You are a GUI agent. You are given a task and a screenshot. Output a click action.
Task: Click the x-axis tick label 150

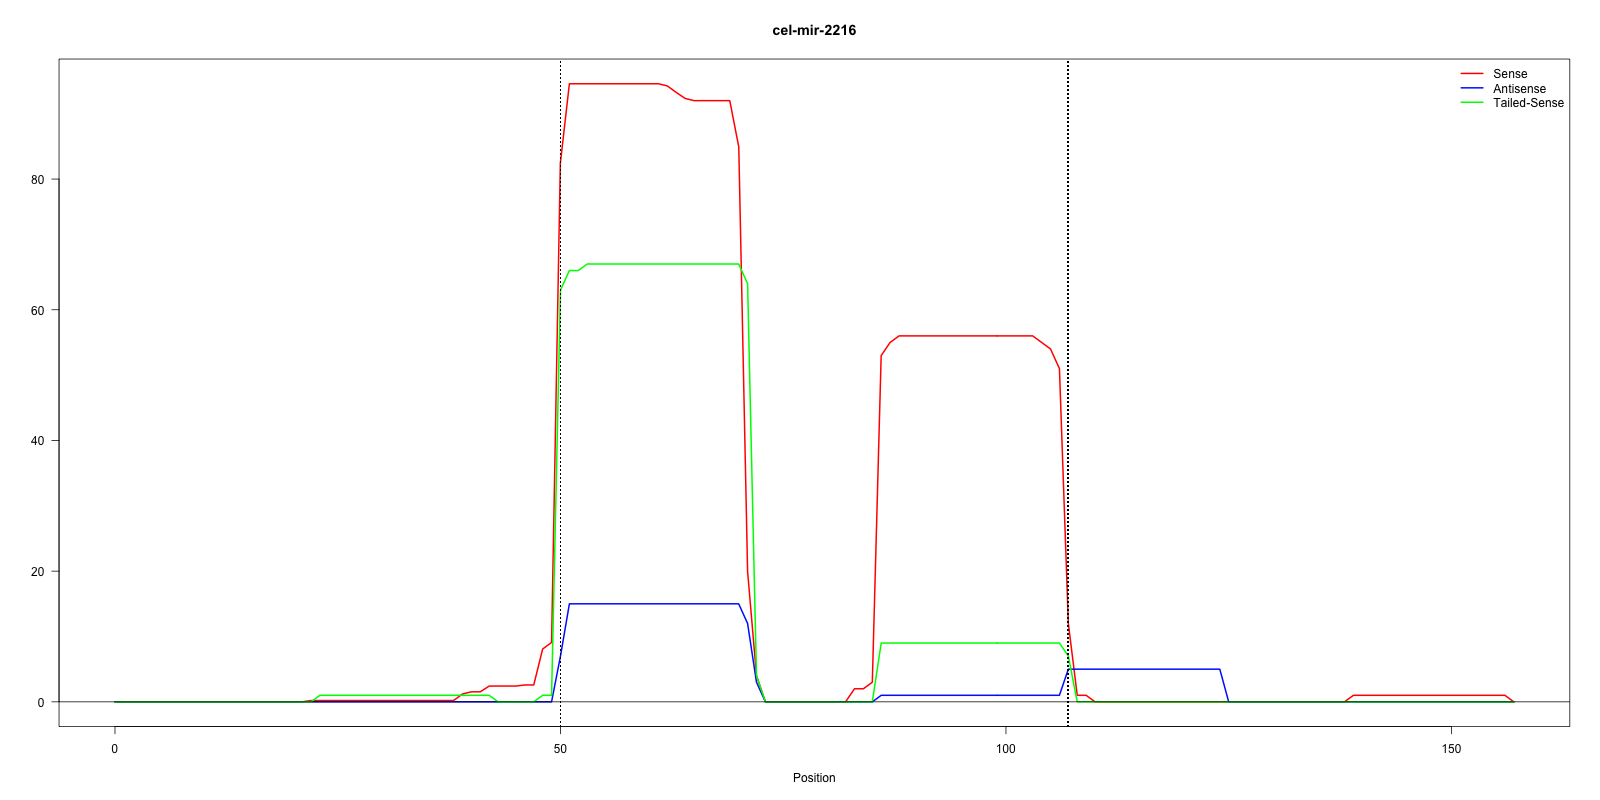1451,749
